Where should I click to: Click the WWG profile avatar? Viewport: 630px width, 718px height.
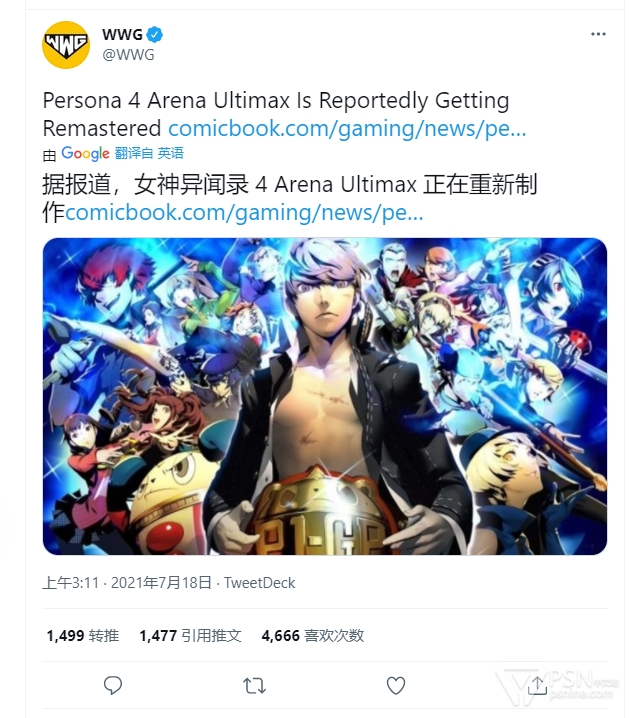coord(66,45)
